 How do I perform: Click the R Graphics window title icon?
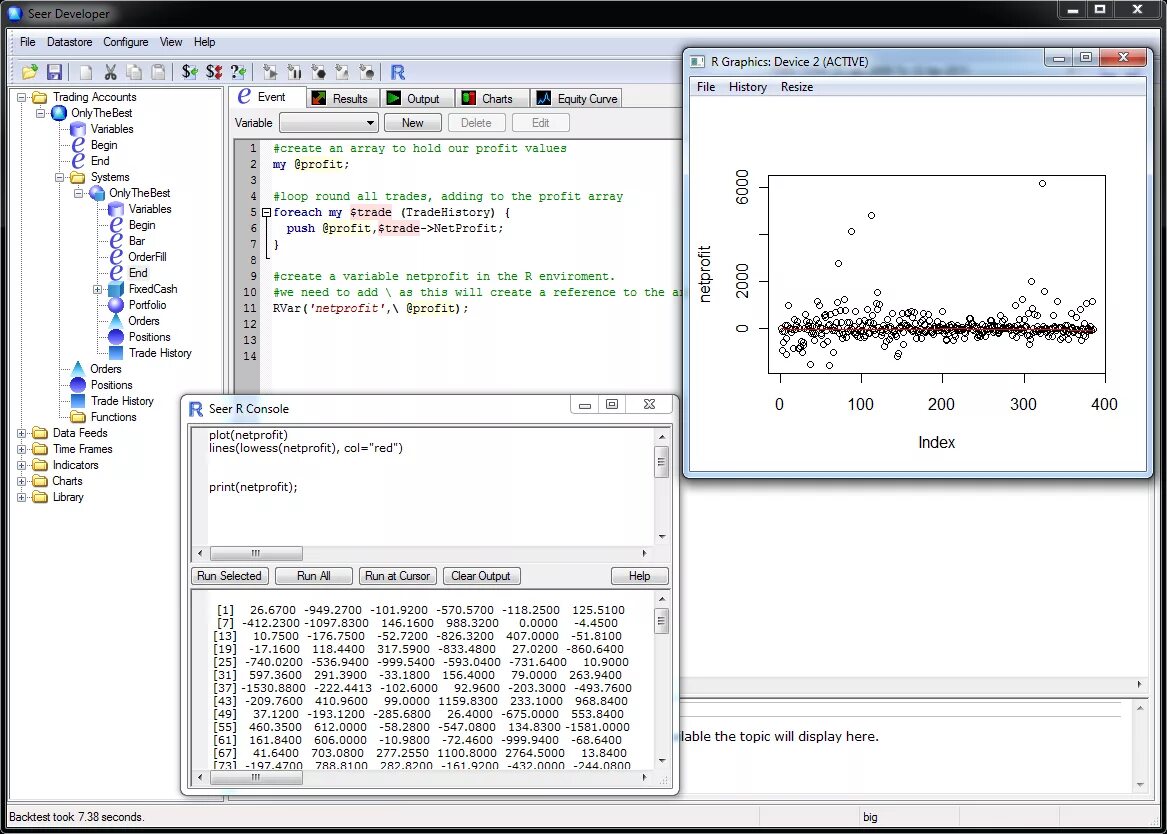(x=697, y=61)
